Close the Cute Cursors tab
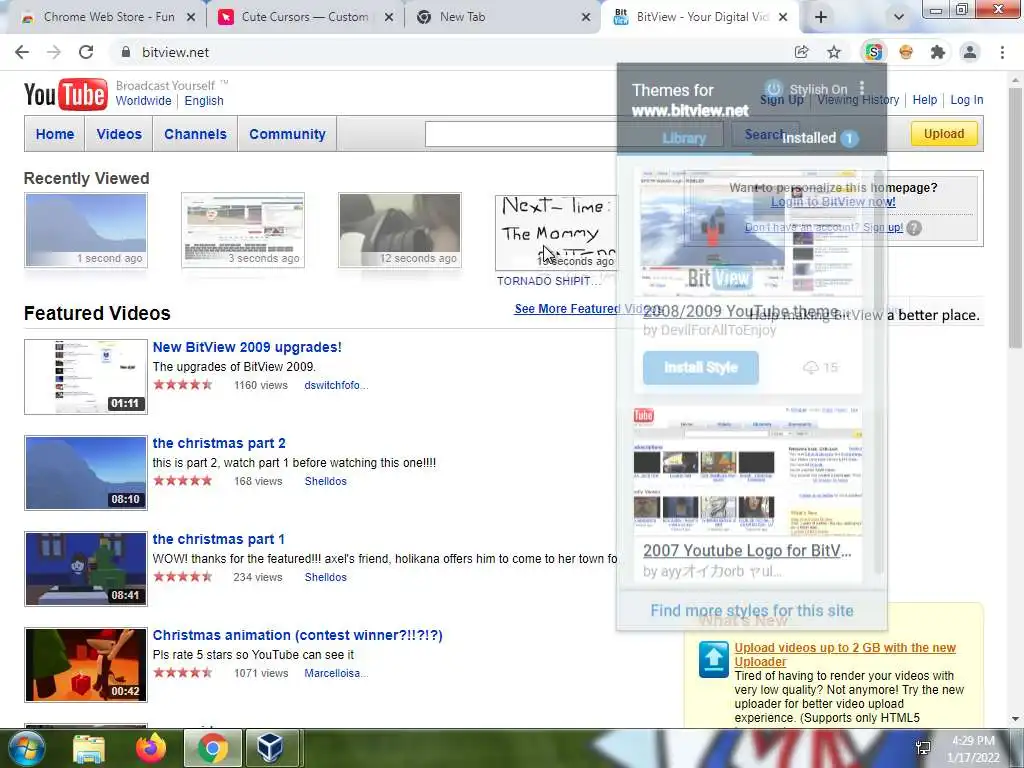1024x768 pixels. pos(389,17)
